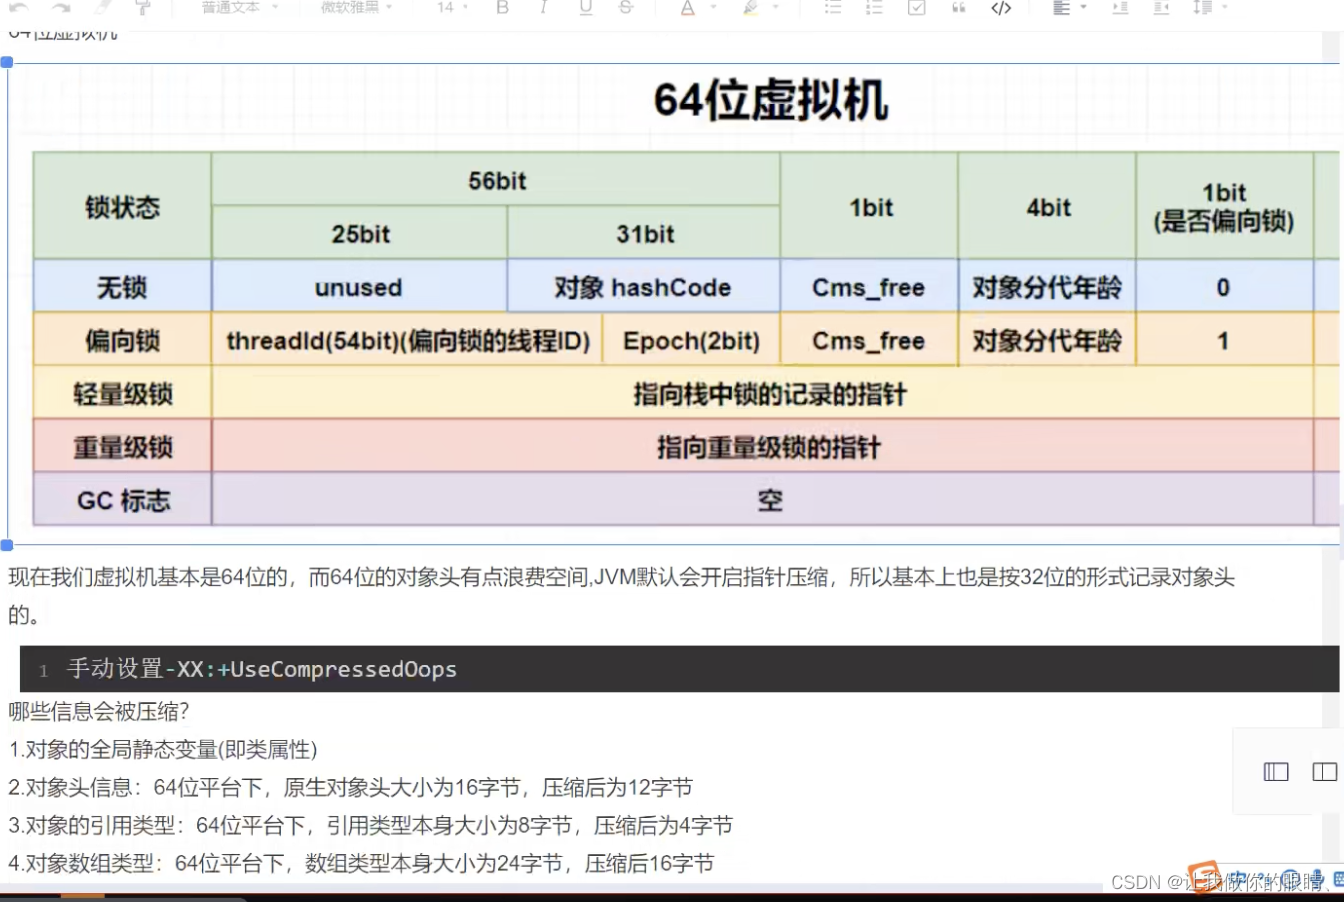
Task: Click the 25bit header cell
Action: point(360,234)
